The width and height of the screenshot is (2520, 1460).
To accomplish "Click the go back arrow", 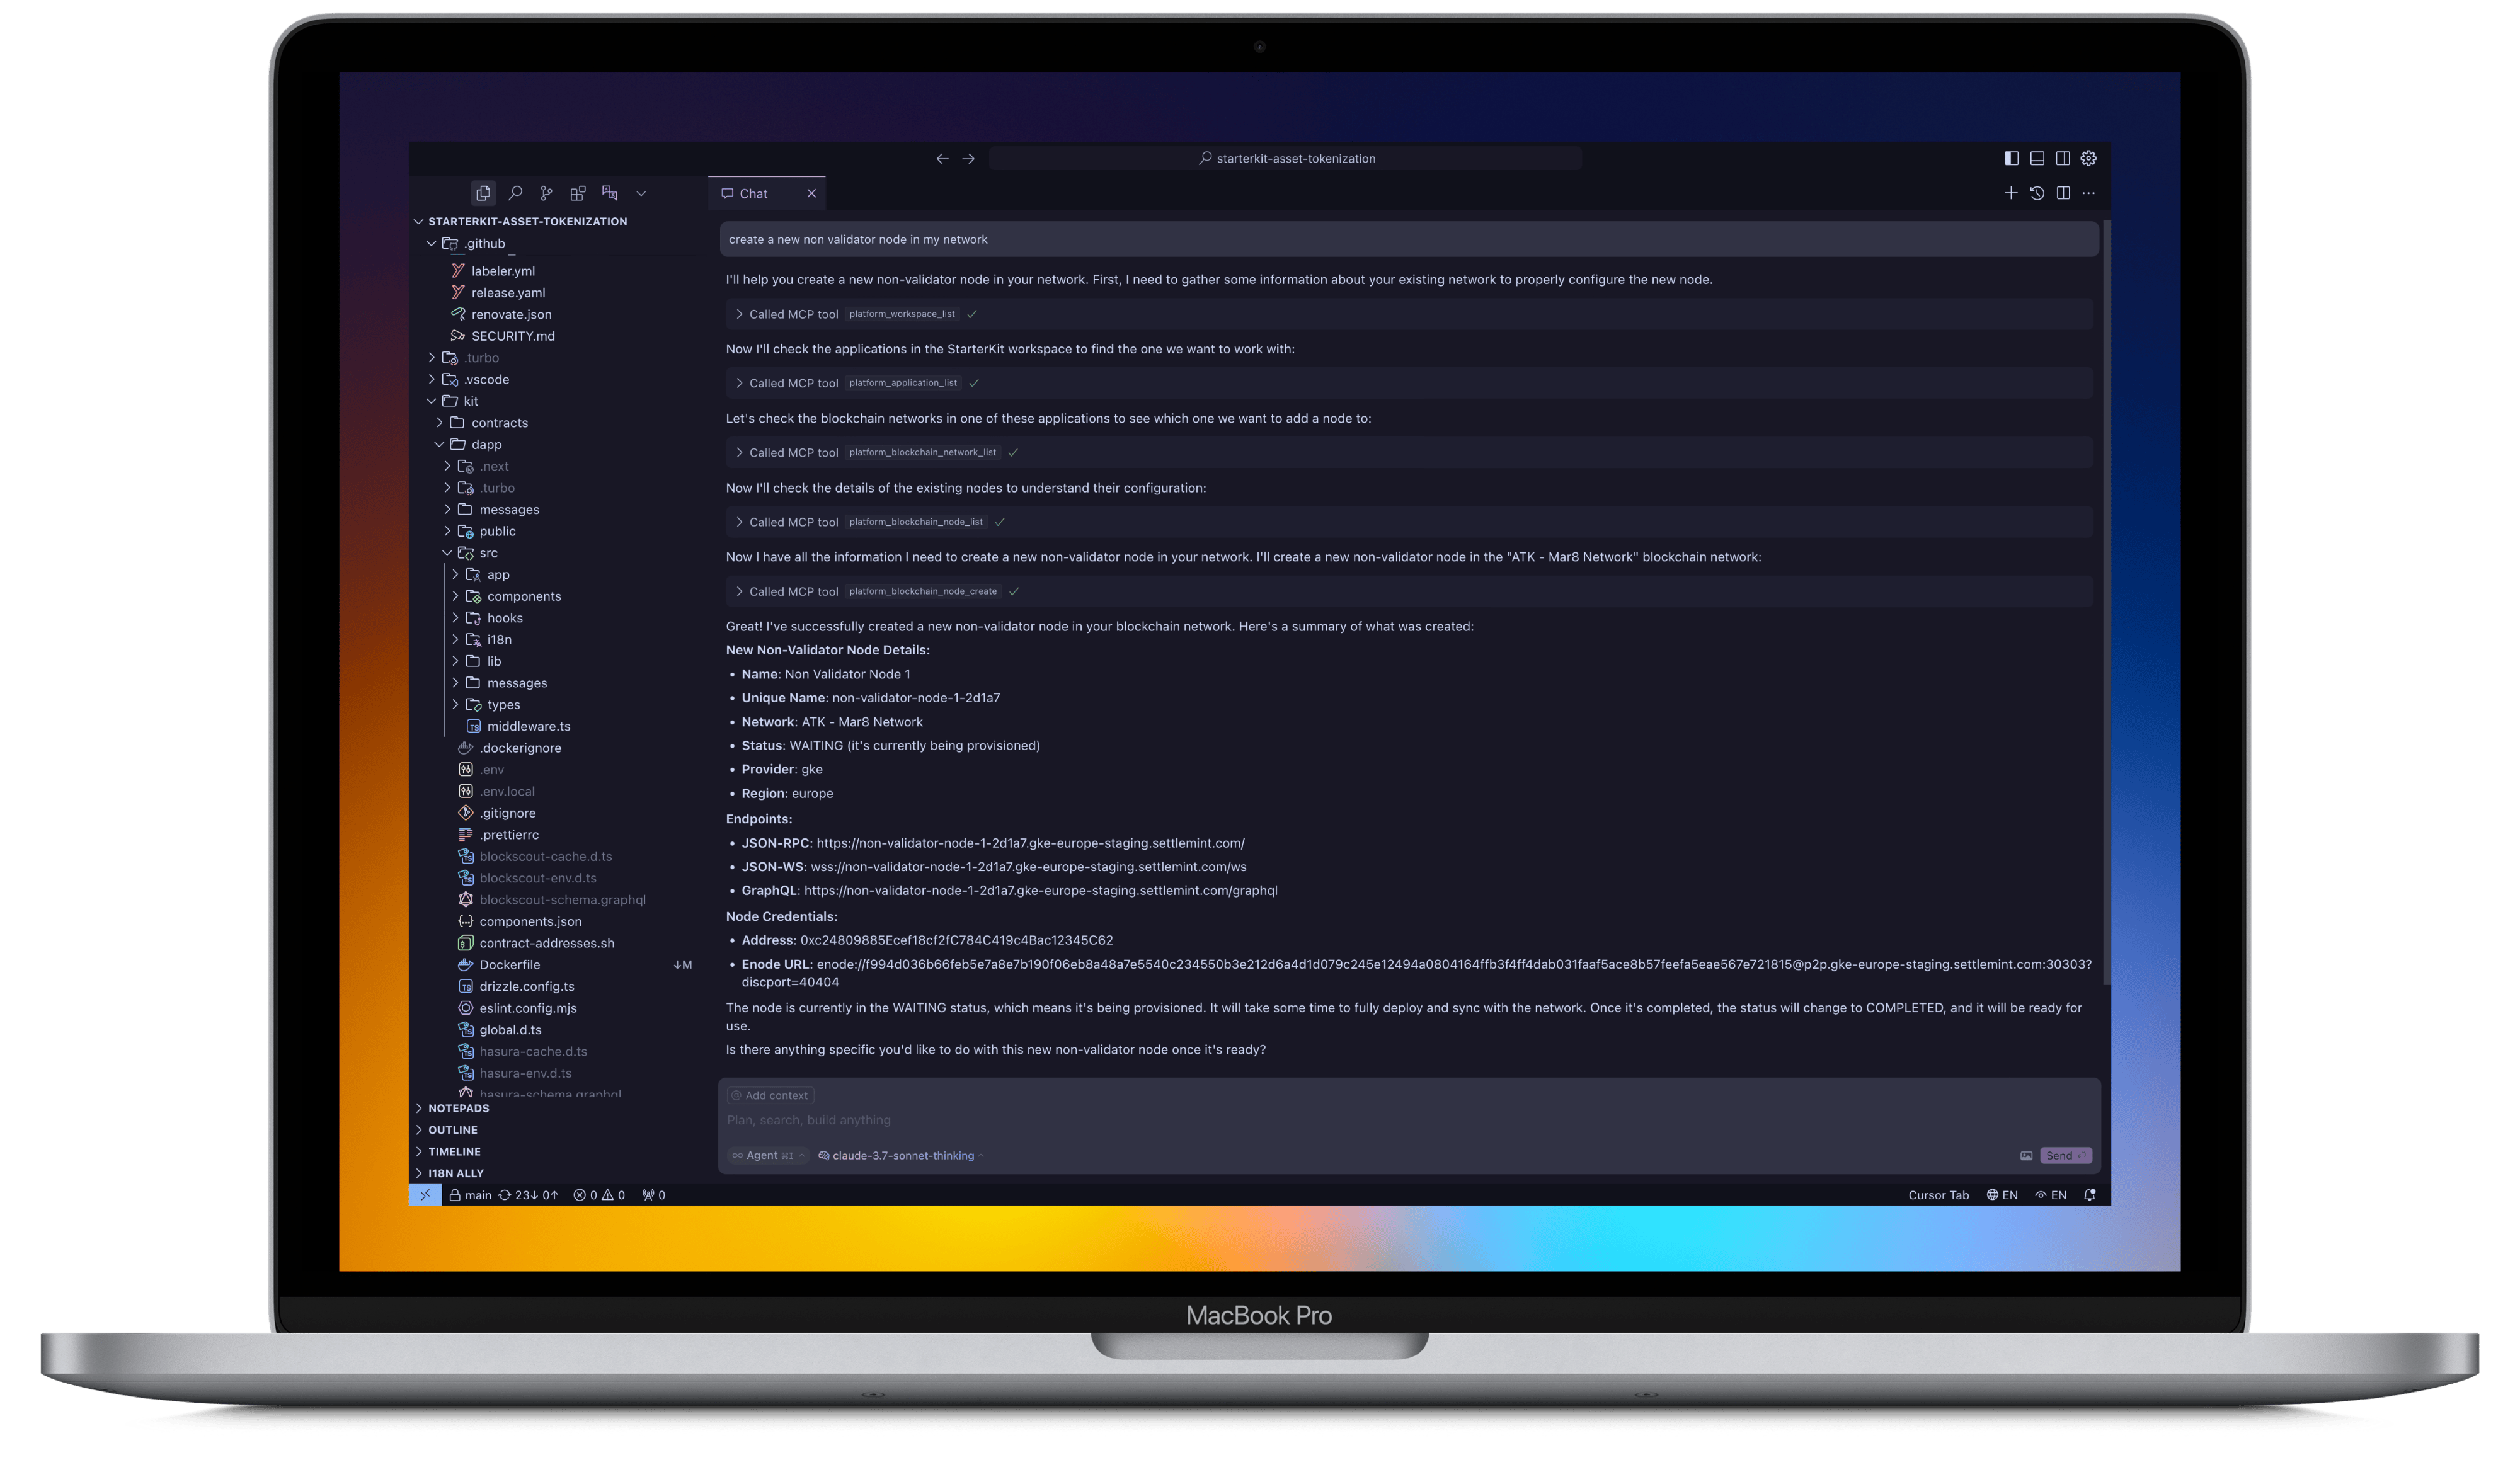I will [x=942, y=158].
